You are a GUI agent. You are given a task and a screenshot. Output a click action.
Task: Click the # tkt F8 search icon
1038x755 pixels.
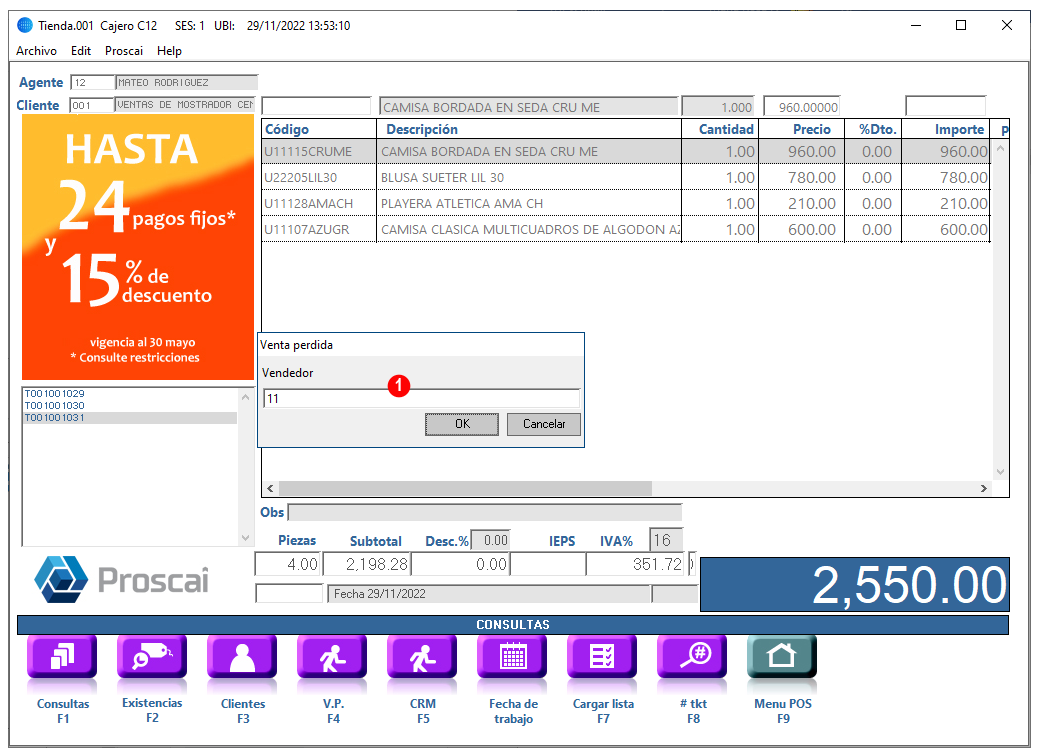[692, 656]
